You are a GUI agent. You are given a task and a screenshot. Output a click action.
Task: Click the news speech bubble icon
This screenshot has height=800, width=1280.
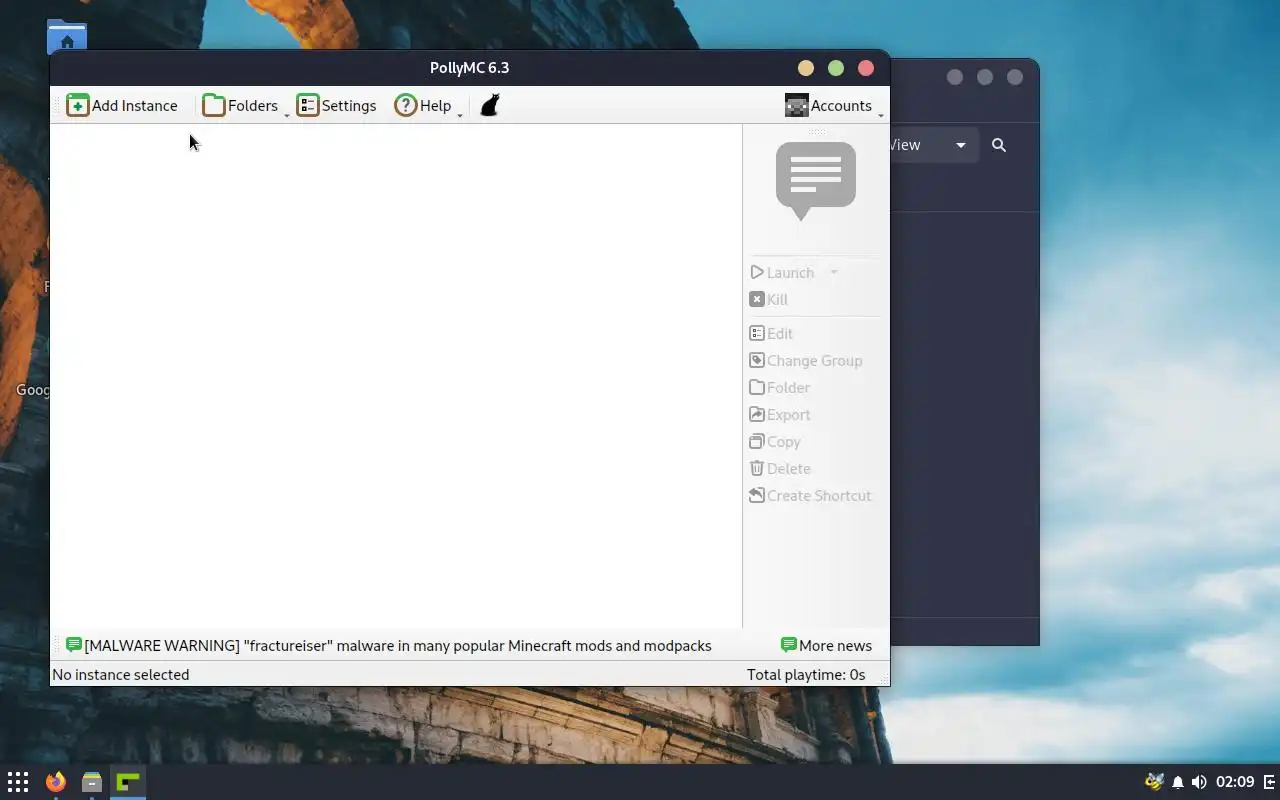pyautogui.click(x=816, y=180)
